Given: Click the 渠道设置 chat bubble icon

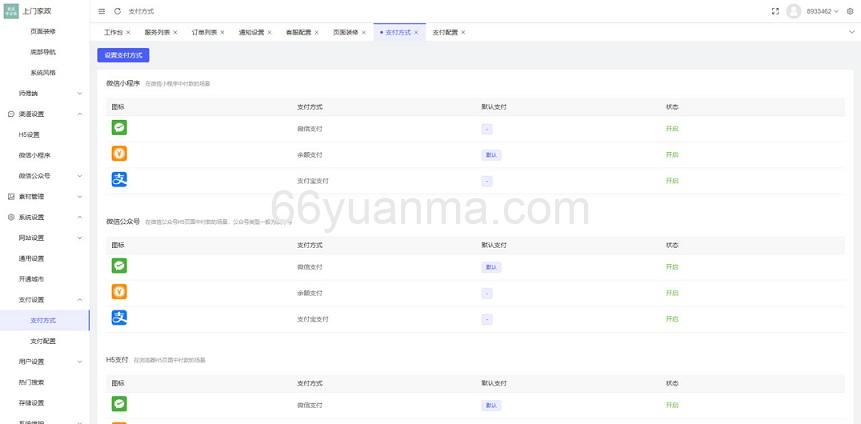Looking at the screenshot, I should [x=11, y=114].
